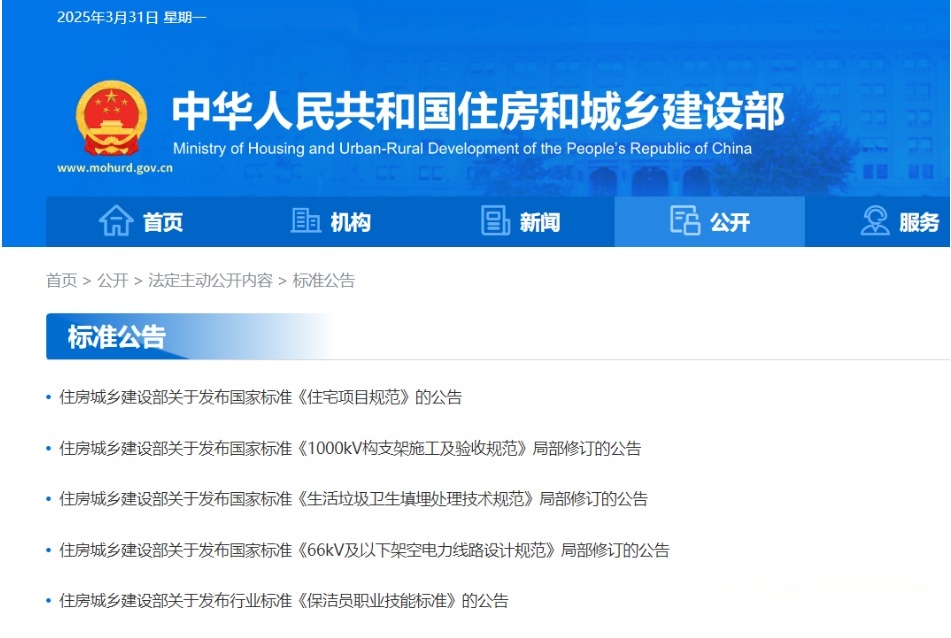The image size is (951, 638).
Task: Open the 1000kV构支架施工及验收规范 announcement
Action: 350,448
